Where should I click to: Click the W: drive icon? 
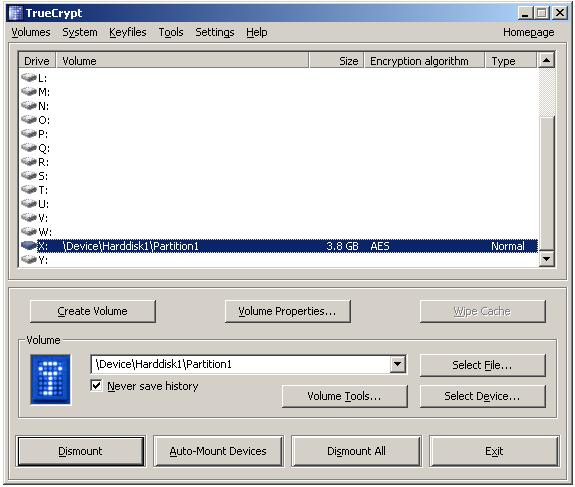[x=29, y=231]
